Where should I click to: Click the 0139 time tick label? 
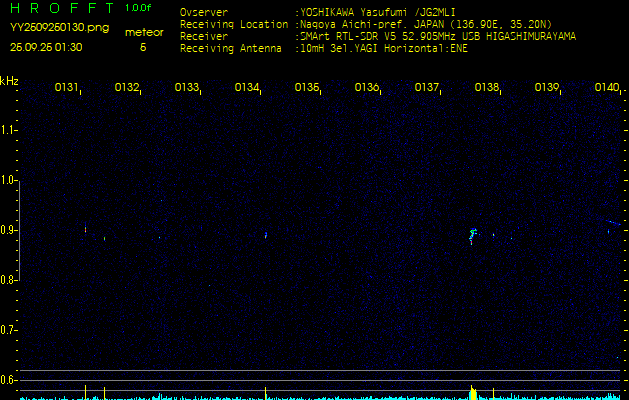click(546, 87)
